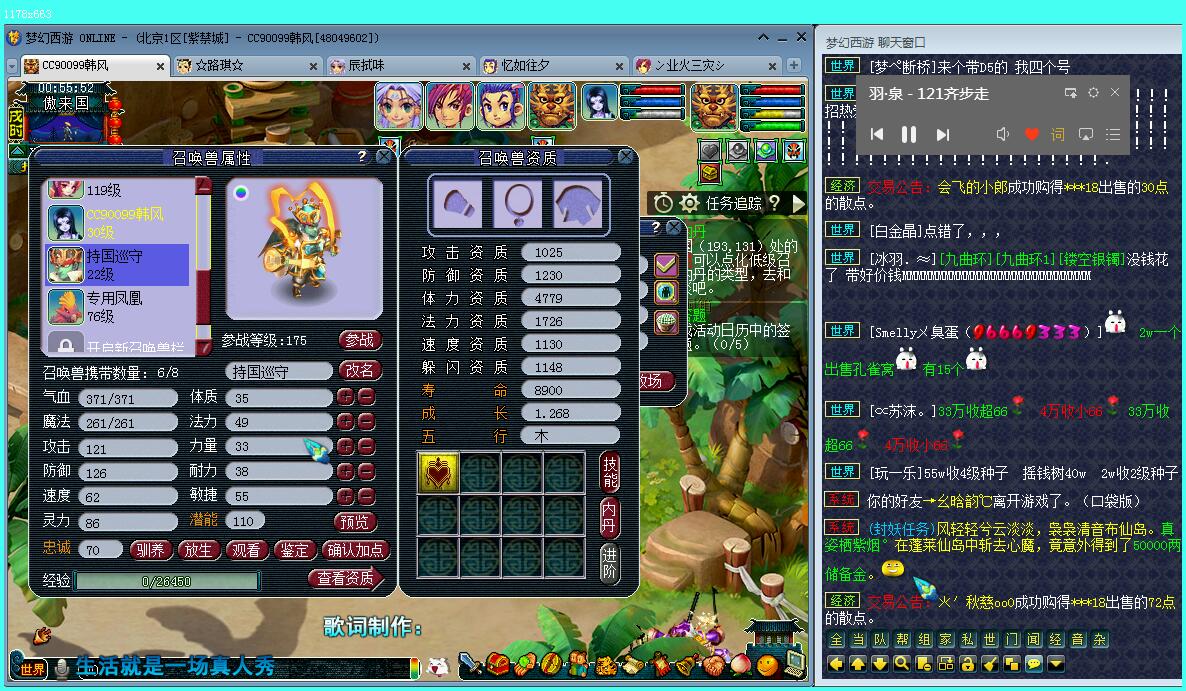Search chat with the magnifier icon
Image resolution: width=1186 pixels, height=691 pixels.
coord(902,664)
